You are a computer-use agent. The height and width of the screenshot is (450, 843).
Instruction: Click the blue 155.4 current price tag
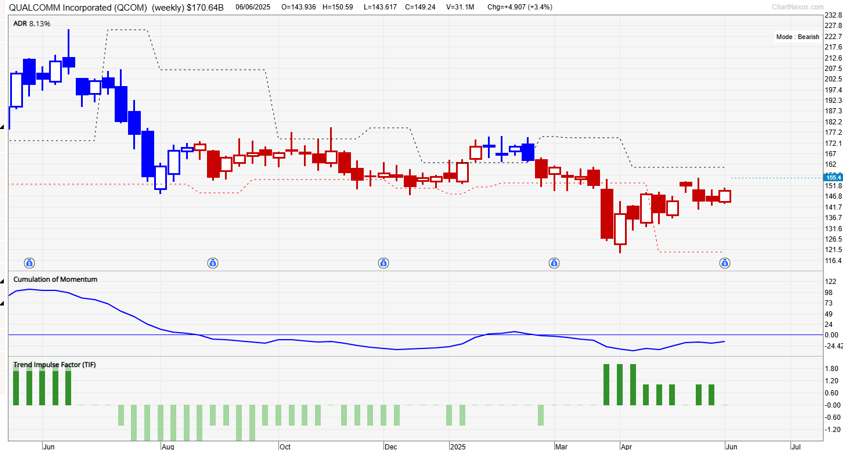(833, 177)
